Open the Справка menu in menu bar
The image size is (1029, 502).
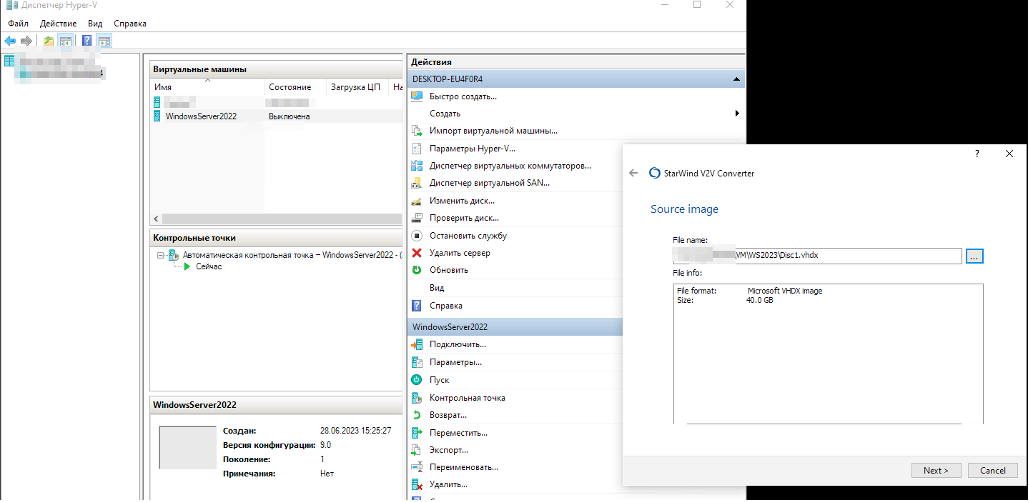130,24
